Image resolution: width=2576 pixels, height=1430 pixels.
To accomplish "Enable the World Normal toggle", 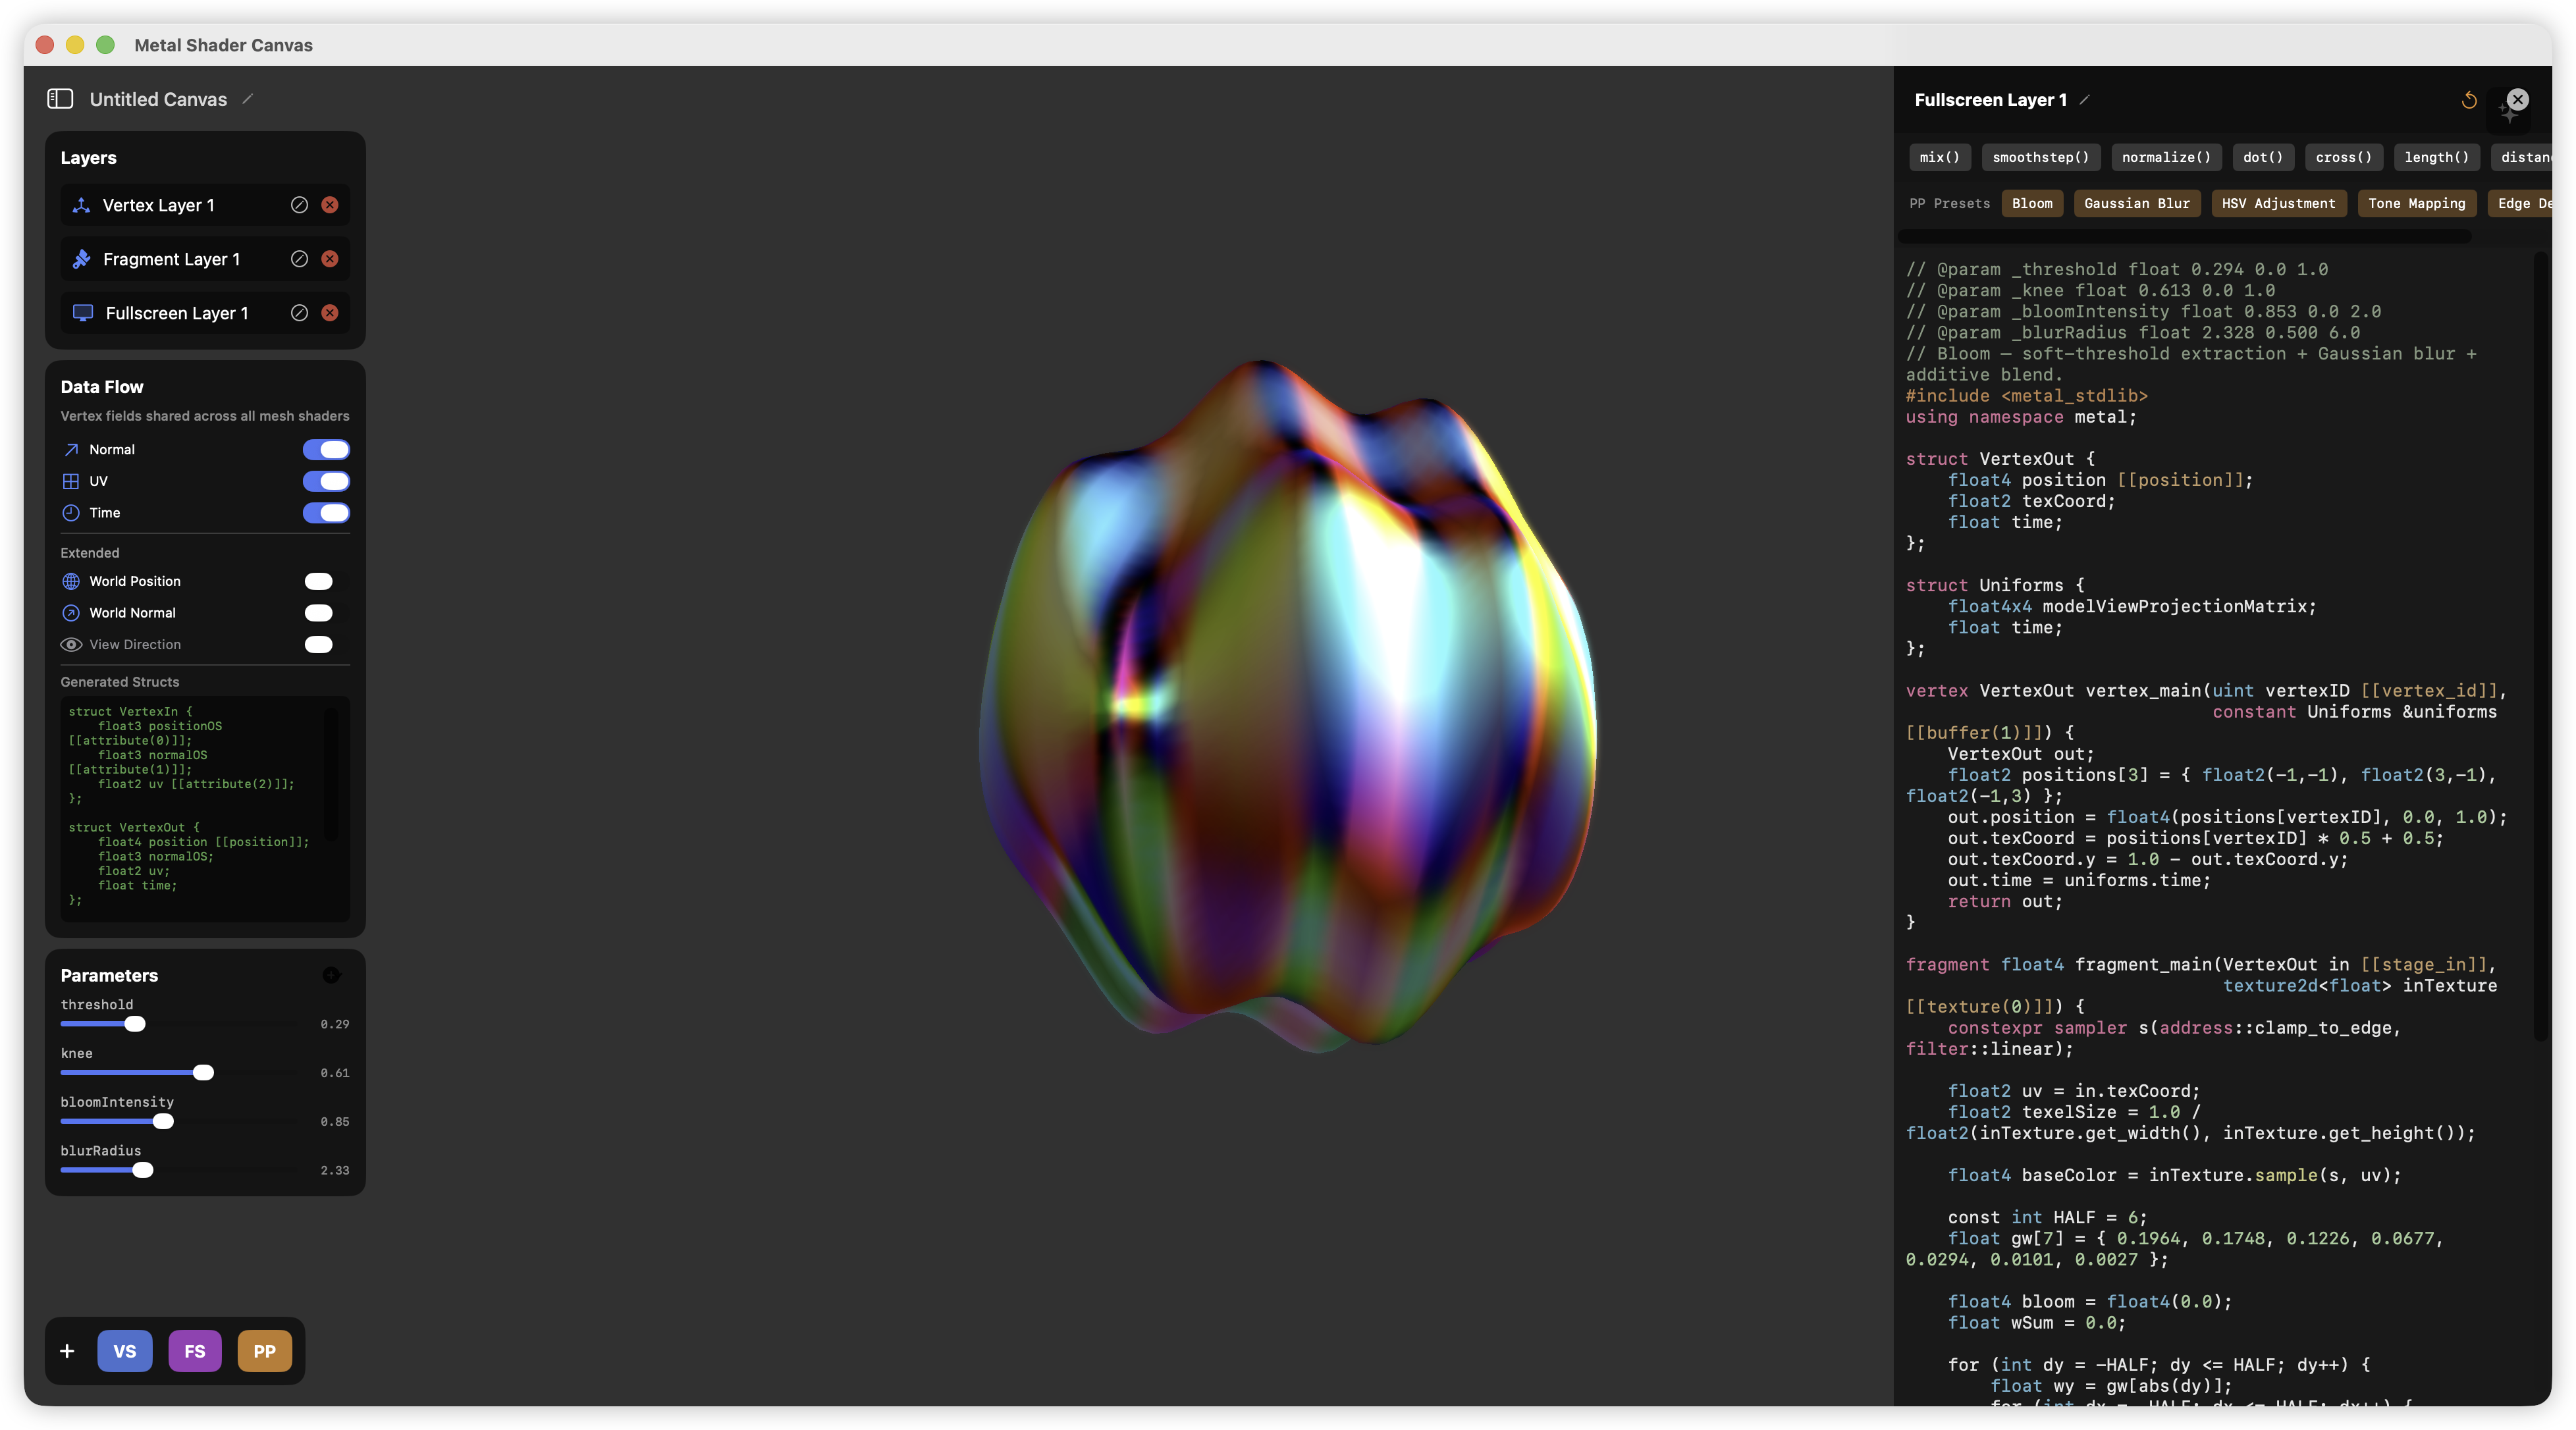I will 318,613.
